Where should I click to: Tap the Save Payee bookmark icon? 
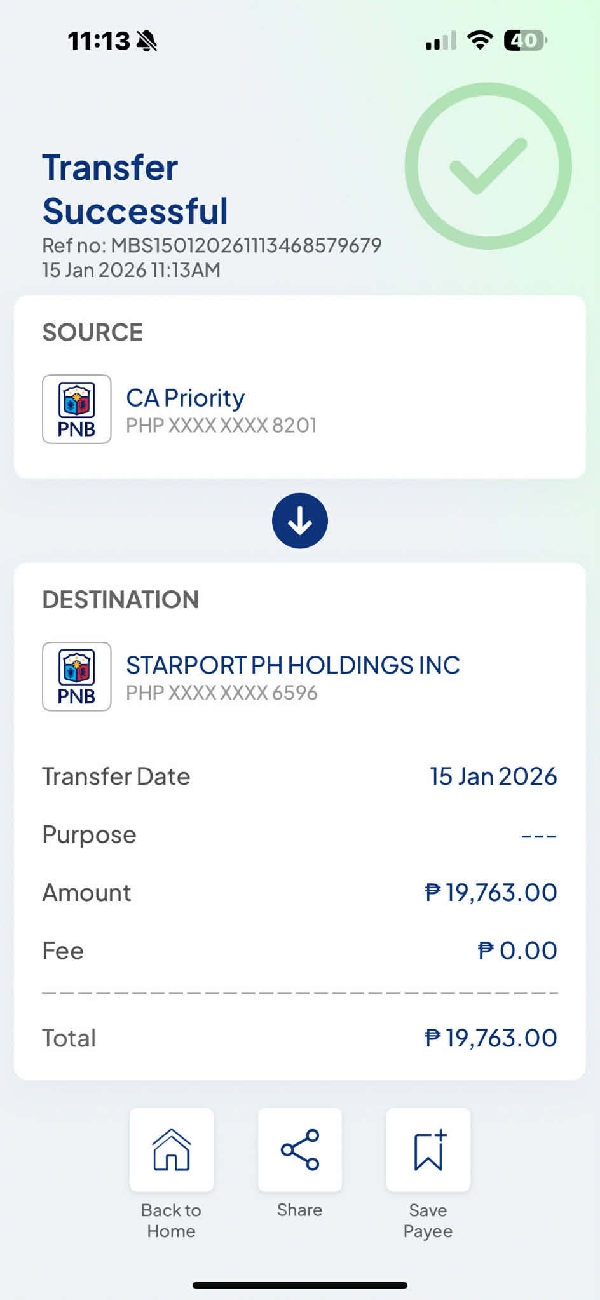tap(428, 1150)
